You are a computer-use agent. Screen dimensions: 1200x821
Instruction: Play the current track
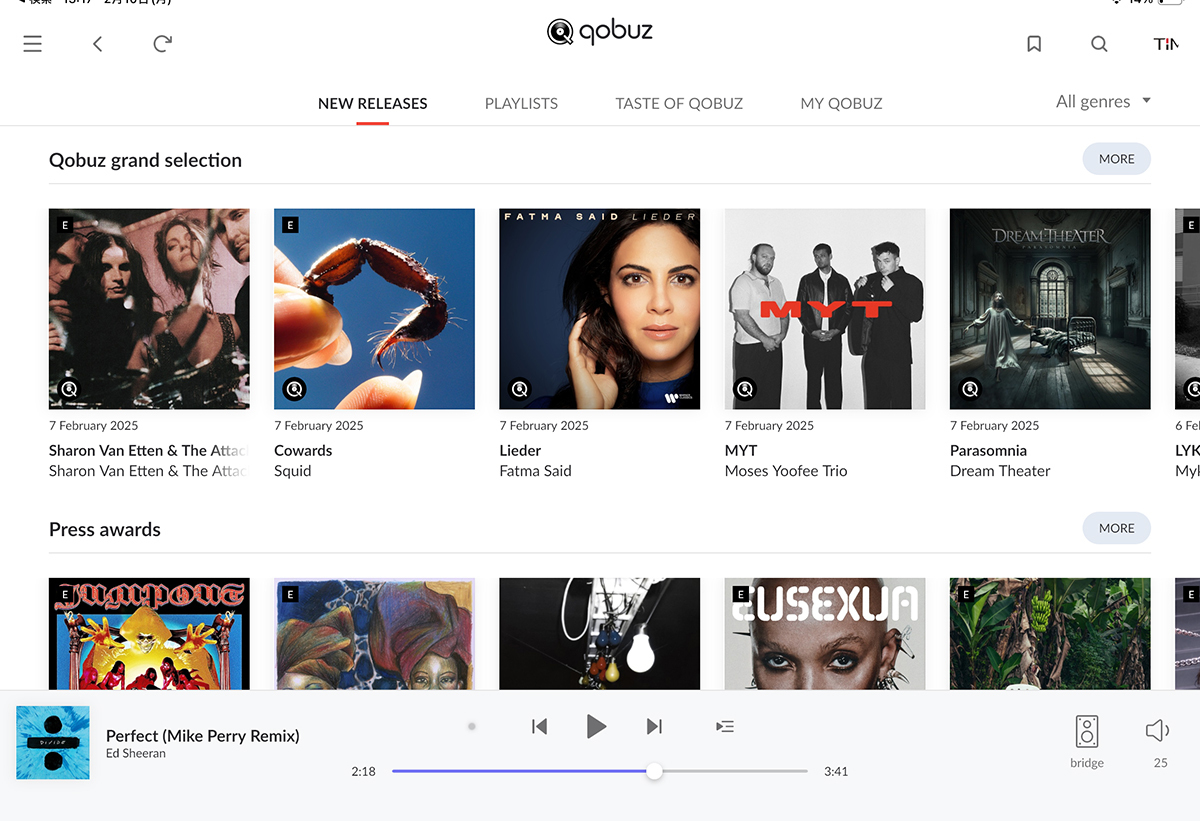(596, 726)
